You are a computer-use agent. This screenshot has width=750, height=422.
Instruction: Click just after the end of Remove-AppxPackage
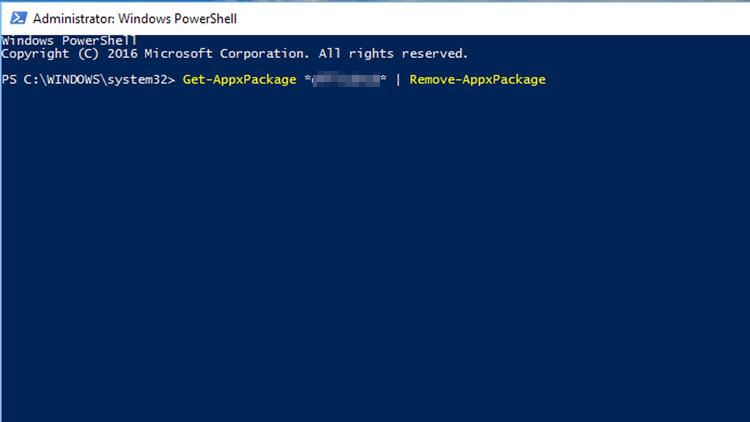click(x=551, y=79)
